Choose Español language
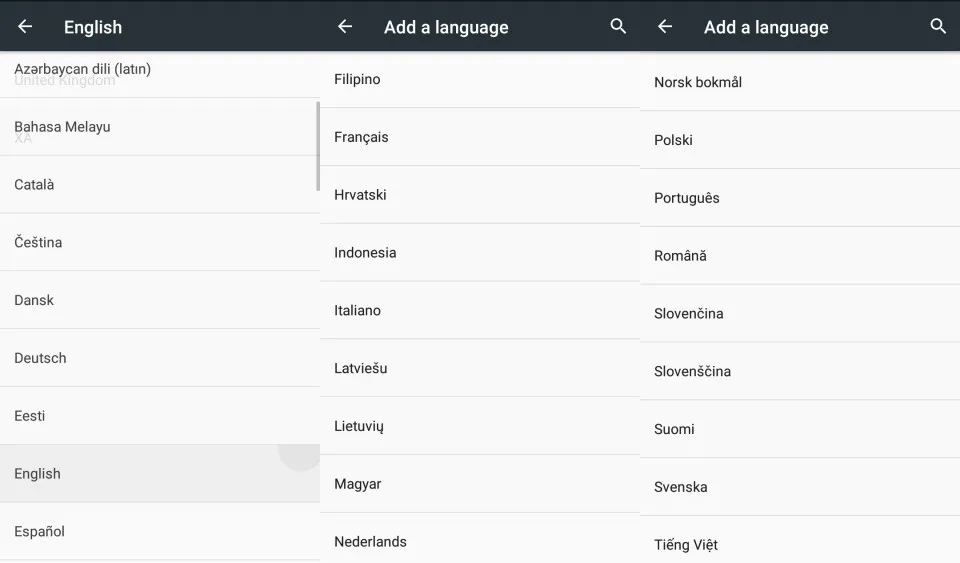 tap(160, 531)
